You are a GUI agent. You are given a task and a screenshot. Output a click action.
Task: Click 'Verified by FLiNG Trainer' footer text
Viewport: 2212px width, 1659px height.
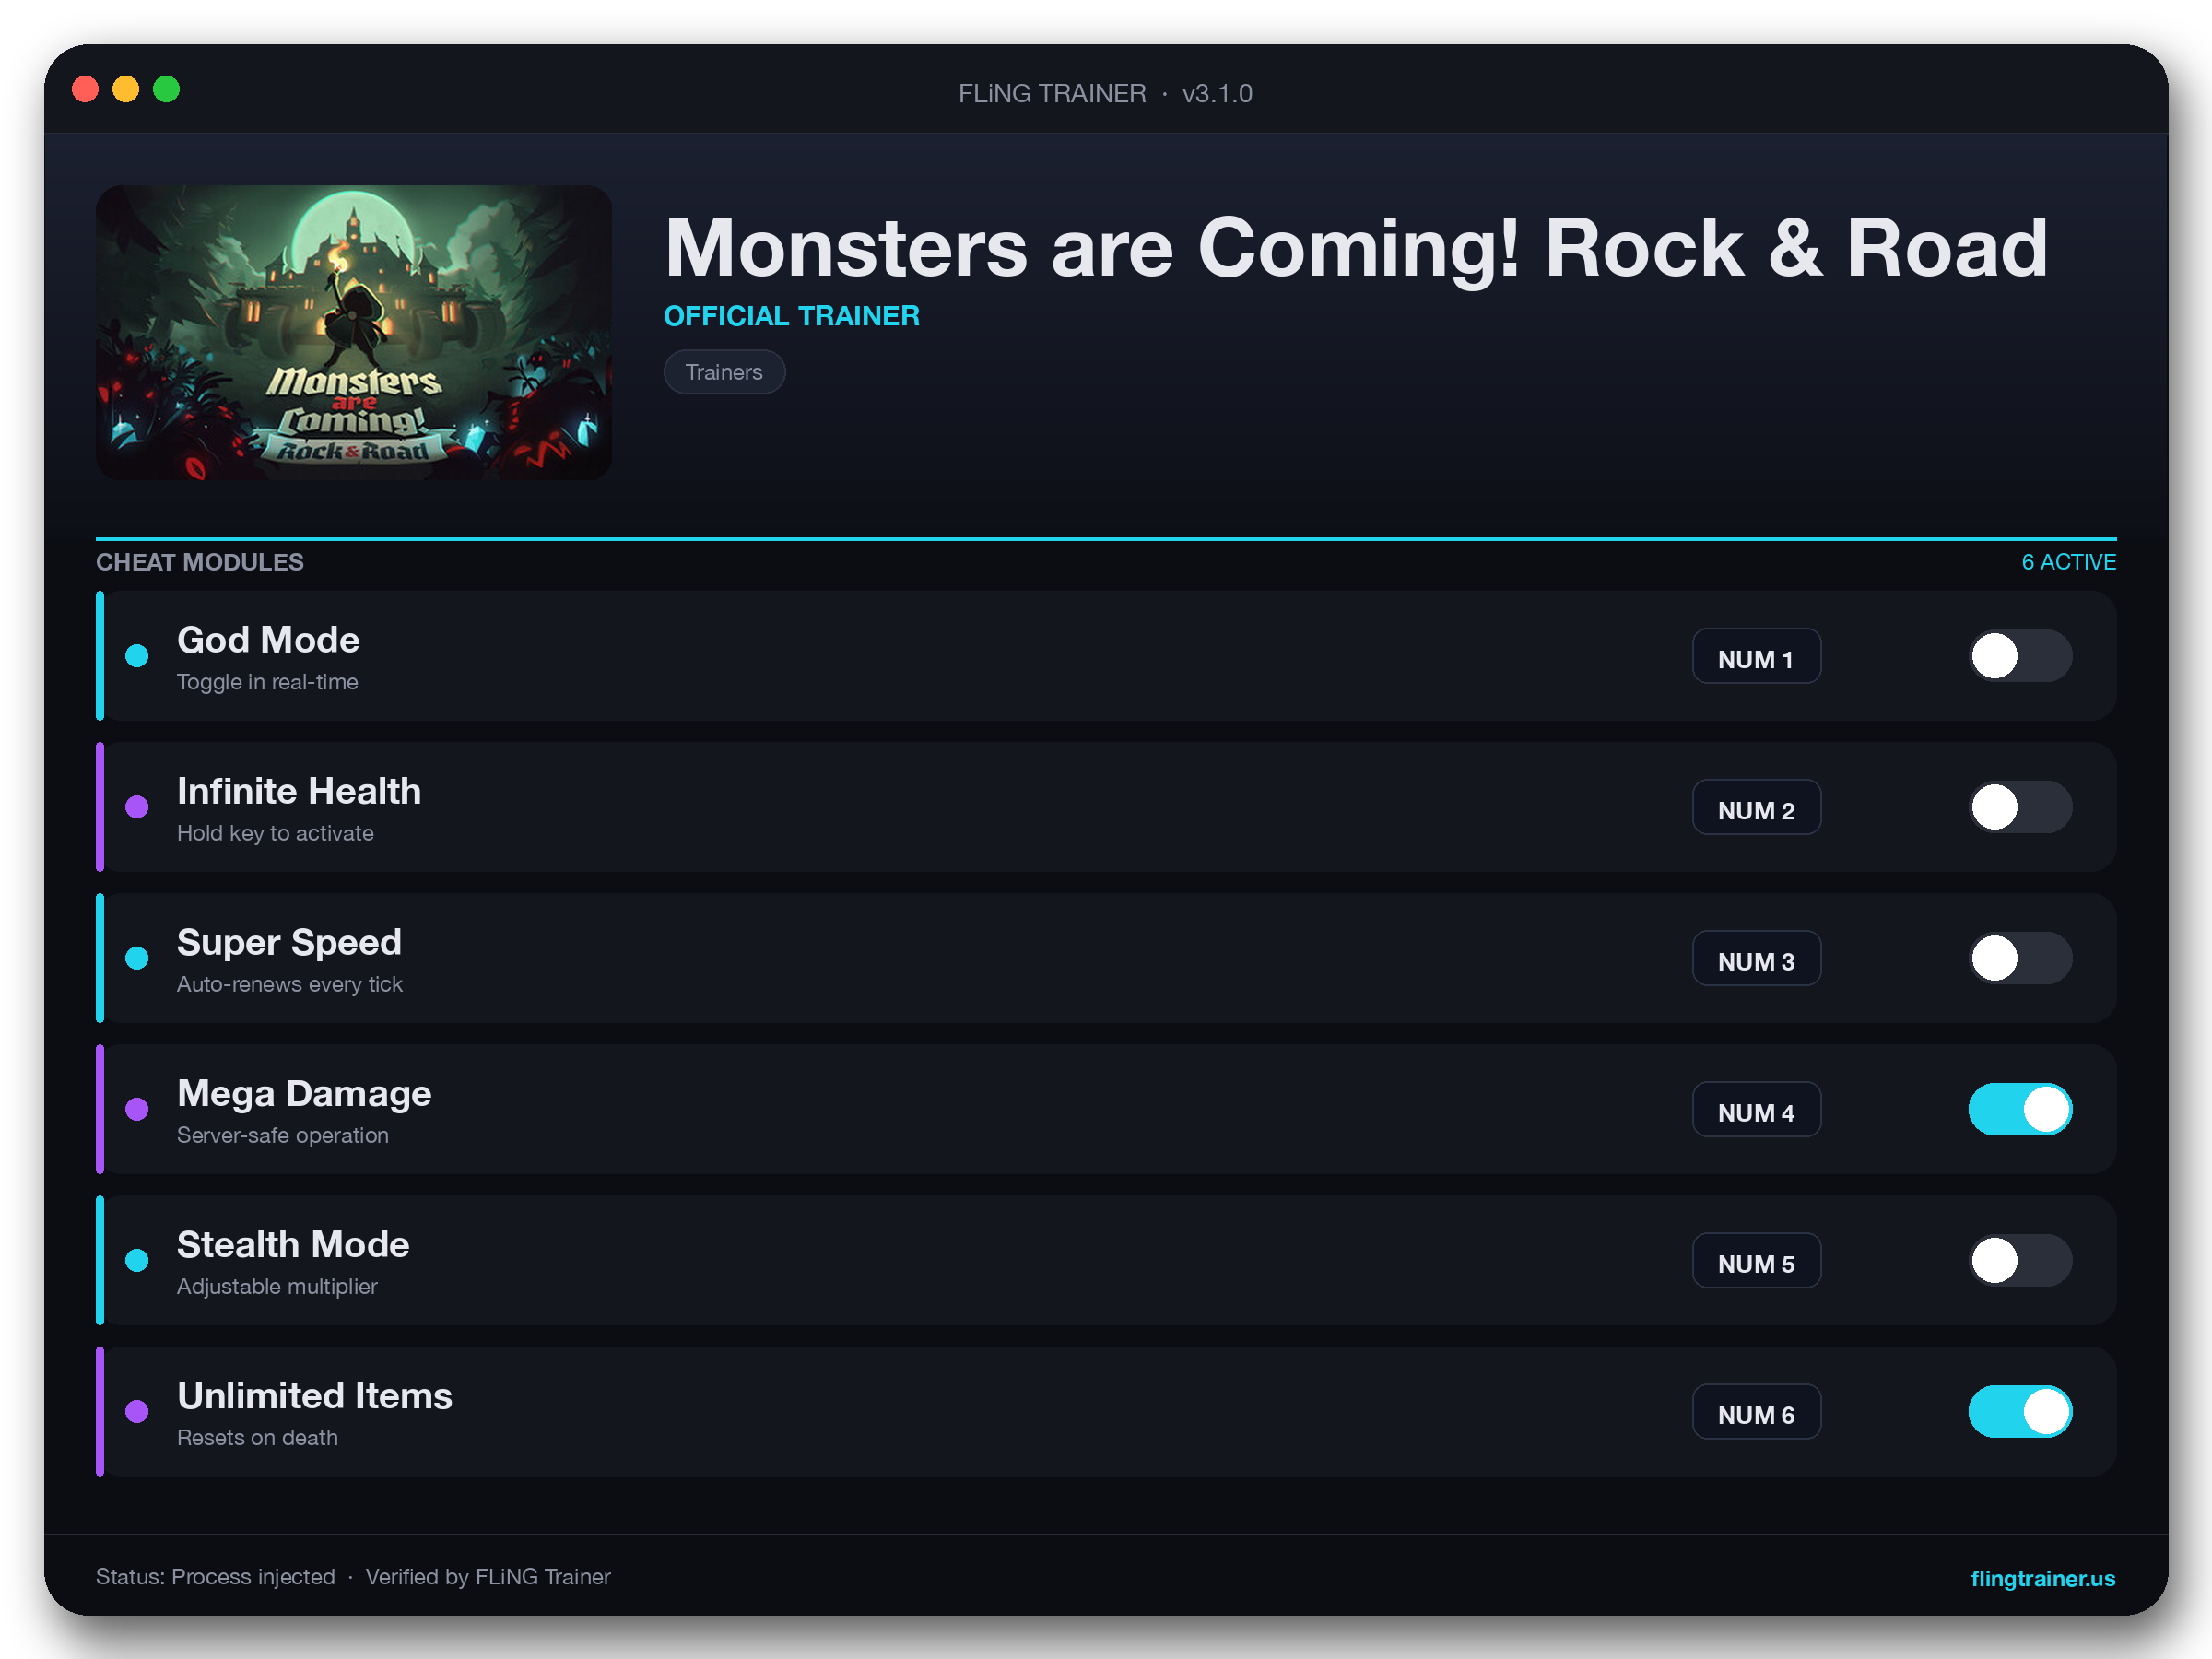tap(488, 1577)
